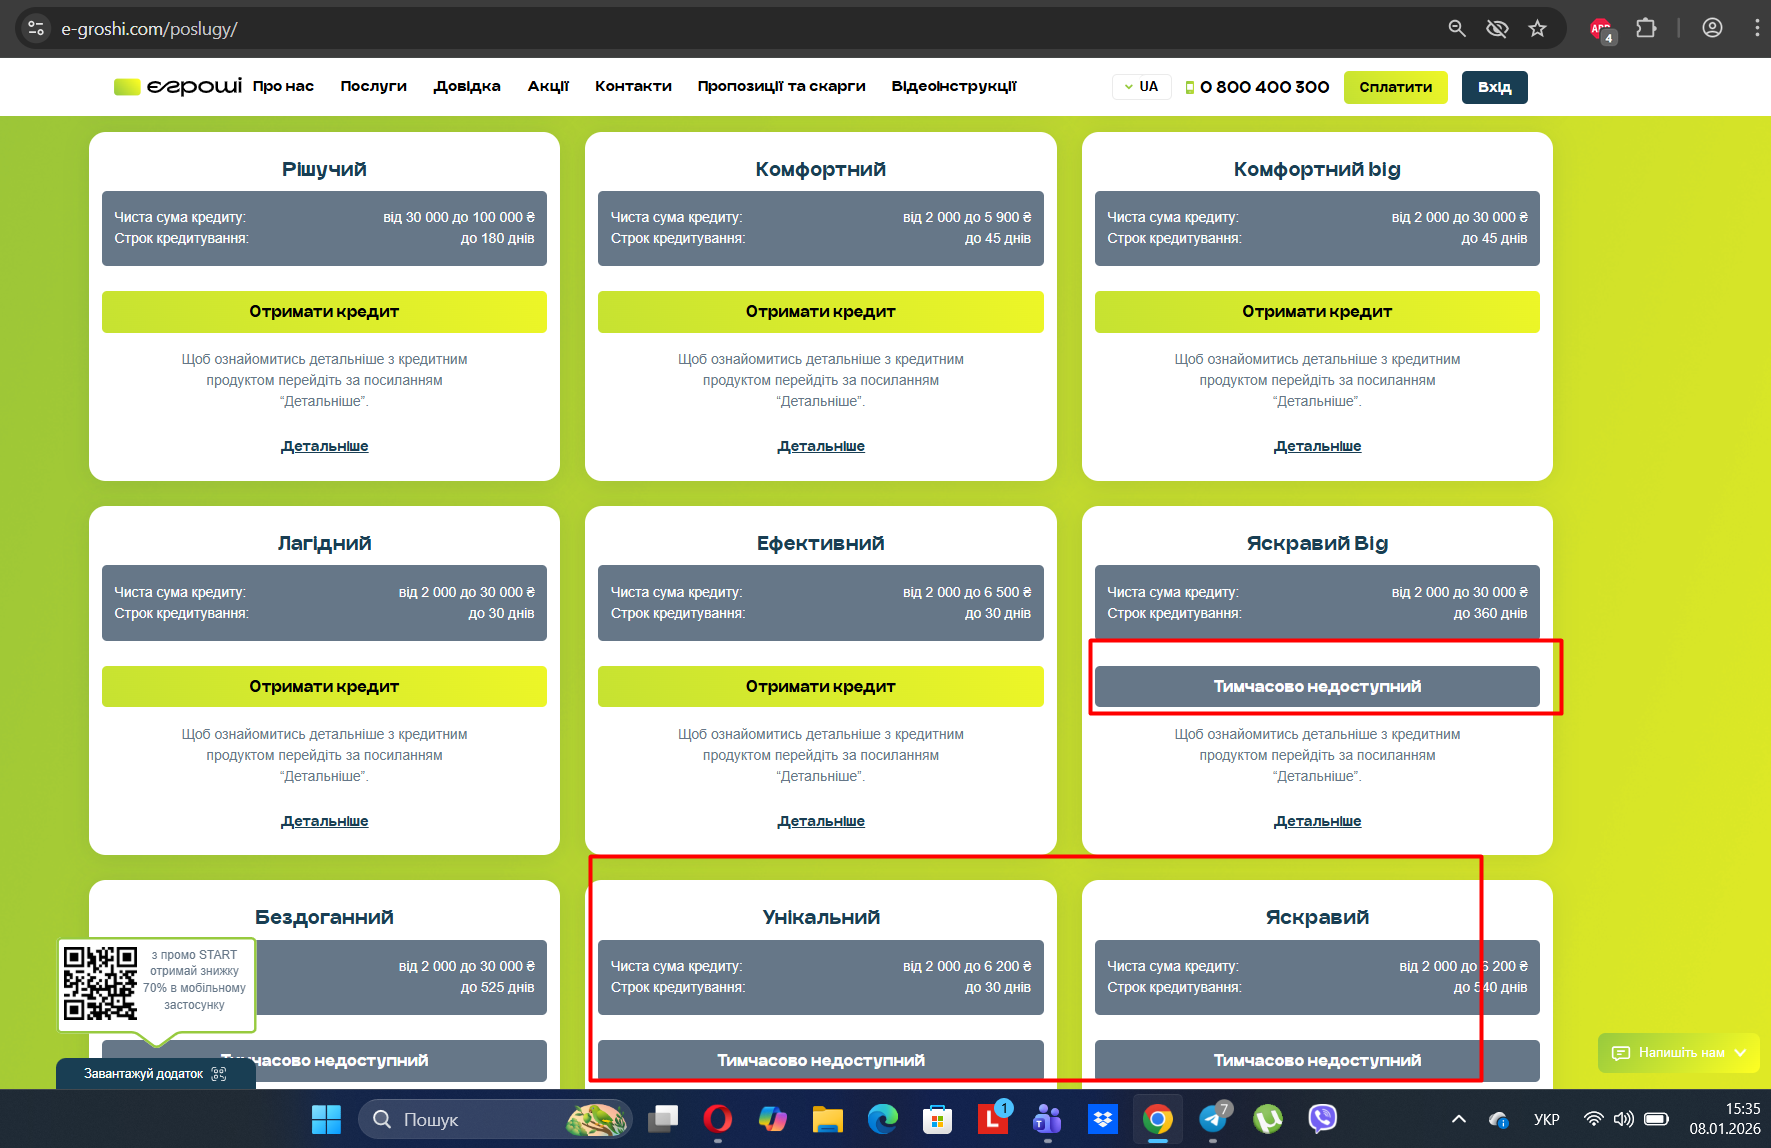1771x1148 pixels.
Task: Open the Довідка menu item
Action: click(x=467, y=86)
